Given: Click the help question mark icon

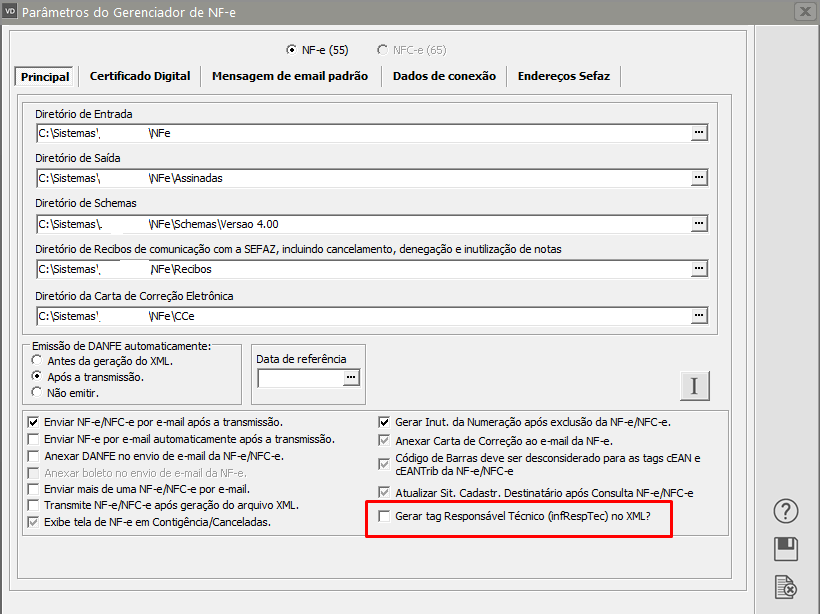Looking at the screenshot, I should pyautogui.click(x=786, y=512).
